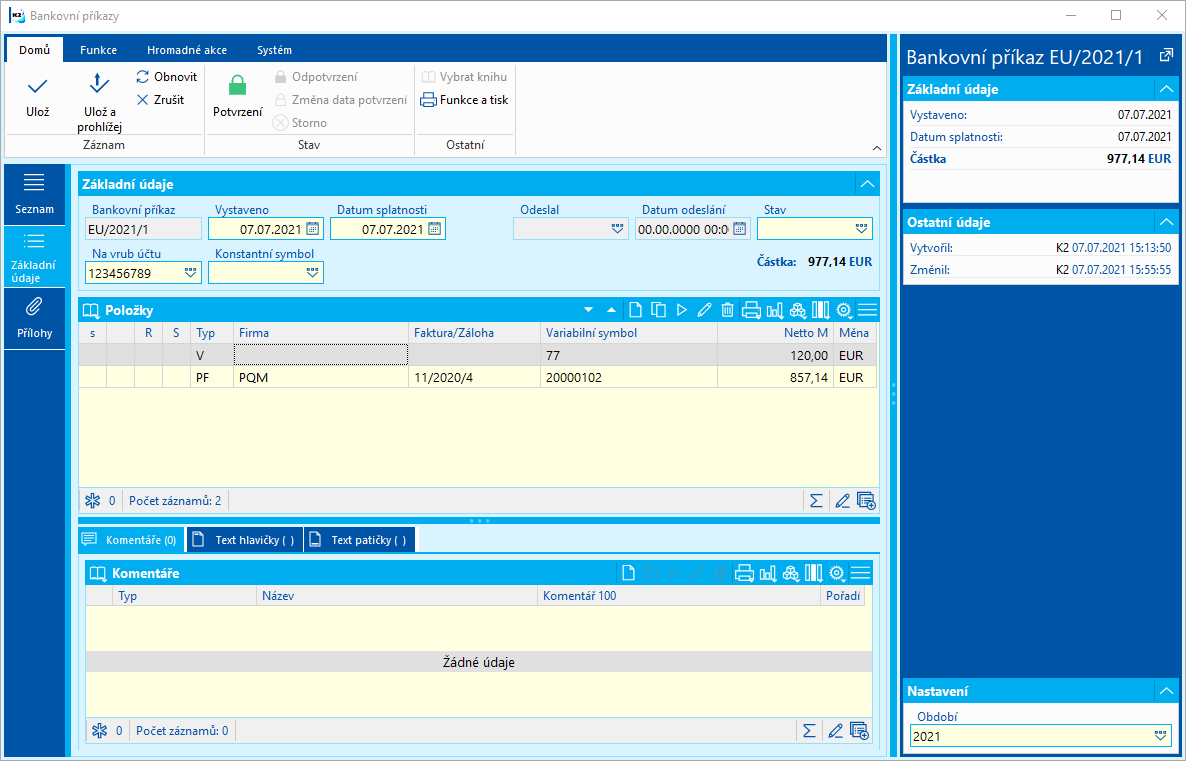Click the printer icon in Položky toolbar
The width and height of the screenshot is (1186, 761).
[x=751, y=310]
